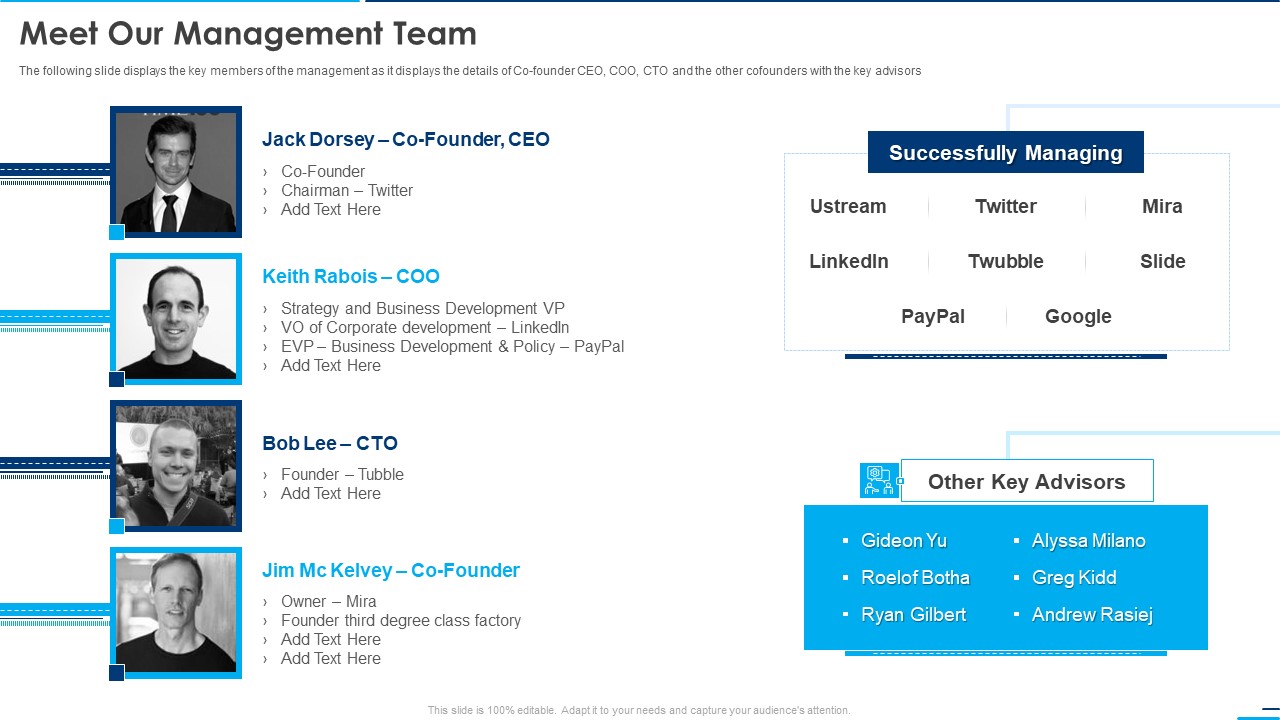Click the Other Key Advisors label box

(x=1027, y=481)
